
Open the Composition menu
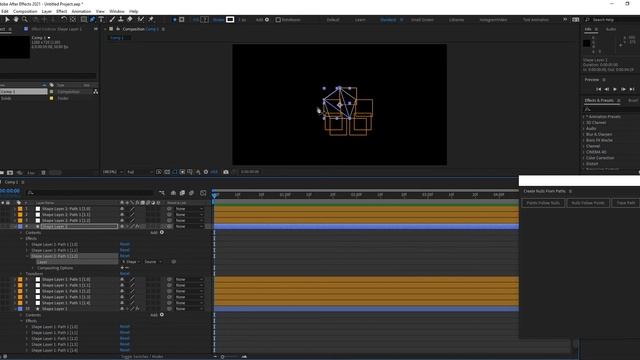[x=25, y=11]
